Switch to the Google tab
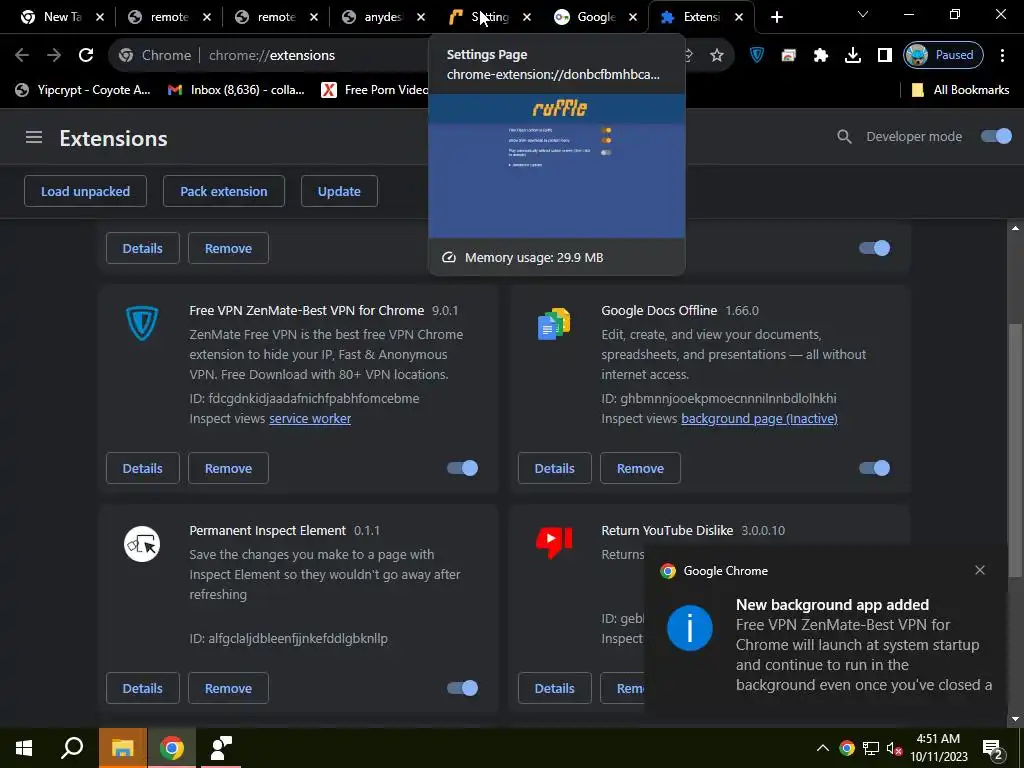The width and height of the screenshot is (1024, 768). (x=595, y=17)
